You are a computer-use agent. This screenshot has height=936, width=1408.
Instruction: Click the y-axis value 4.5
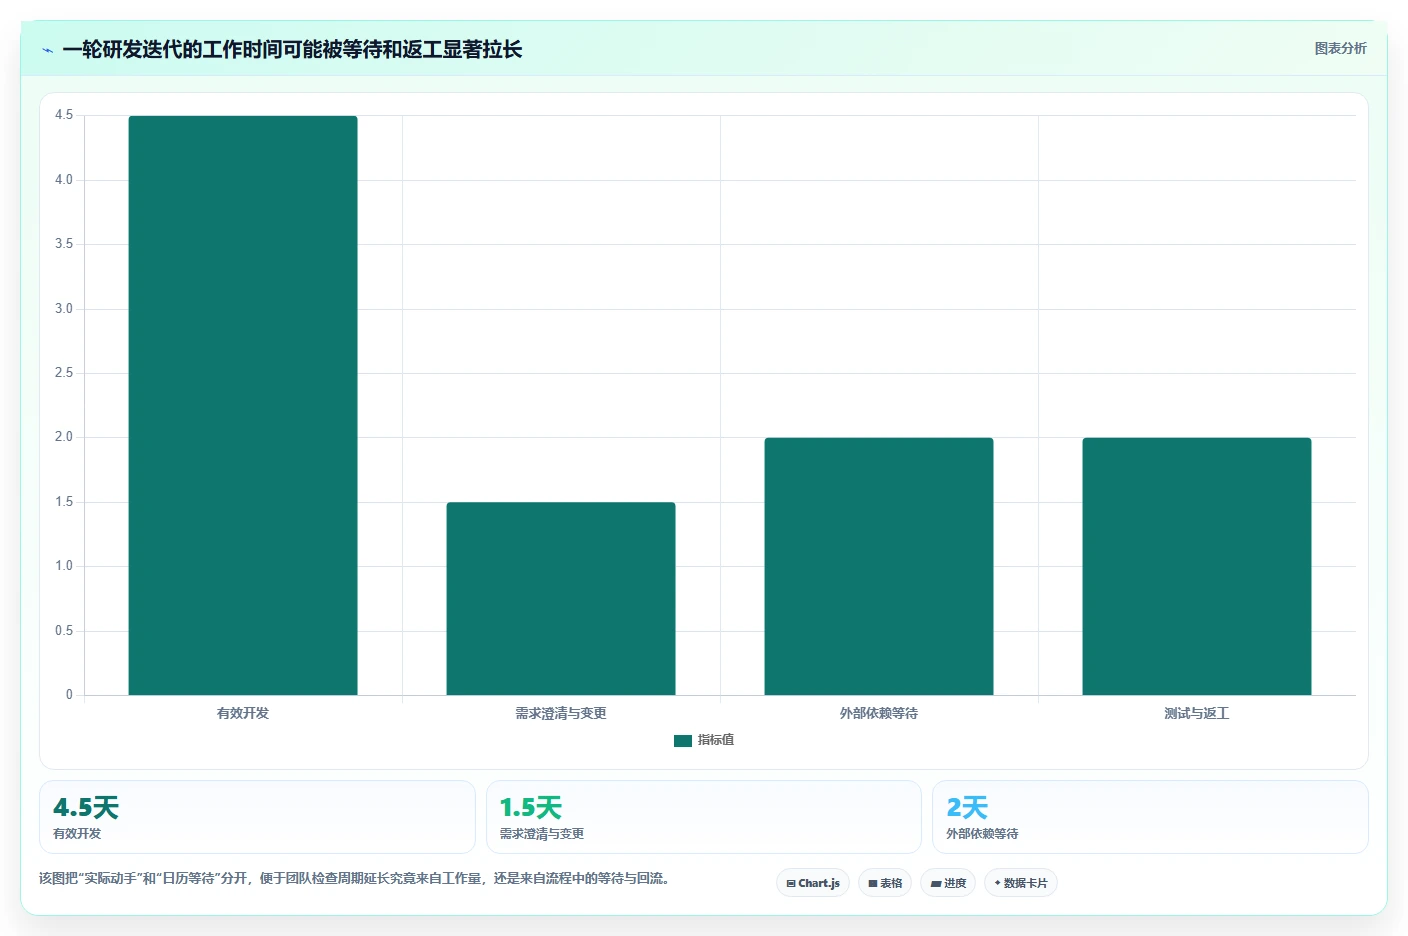(64, 115)
